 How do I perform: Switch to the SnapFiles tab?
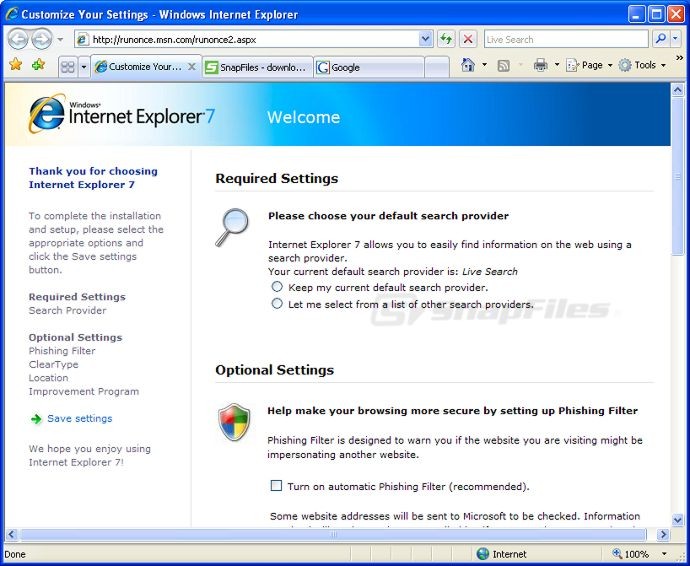258,67
